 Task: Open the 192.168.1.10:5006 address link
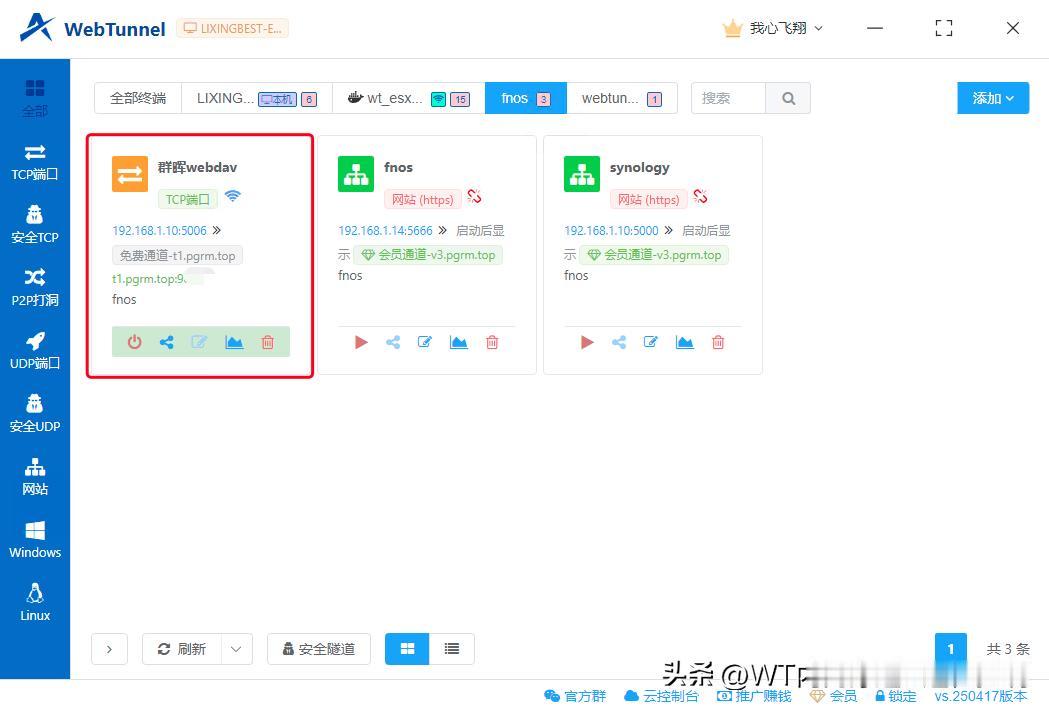pos(159,230)
